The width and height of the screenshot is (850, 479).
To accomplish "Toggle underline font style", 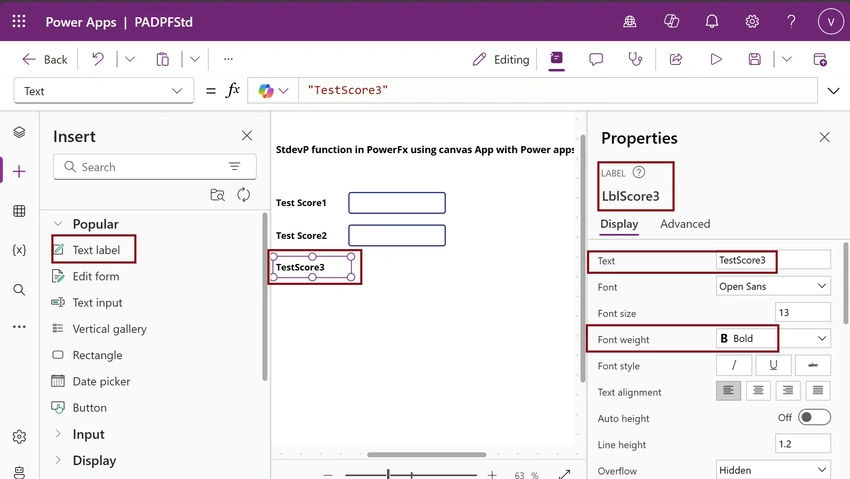I will [x=774, y=365].
